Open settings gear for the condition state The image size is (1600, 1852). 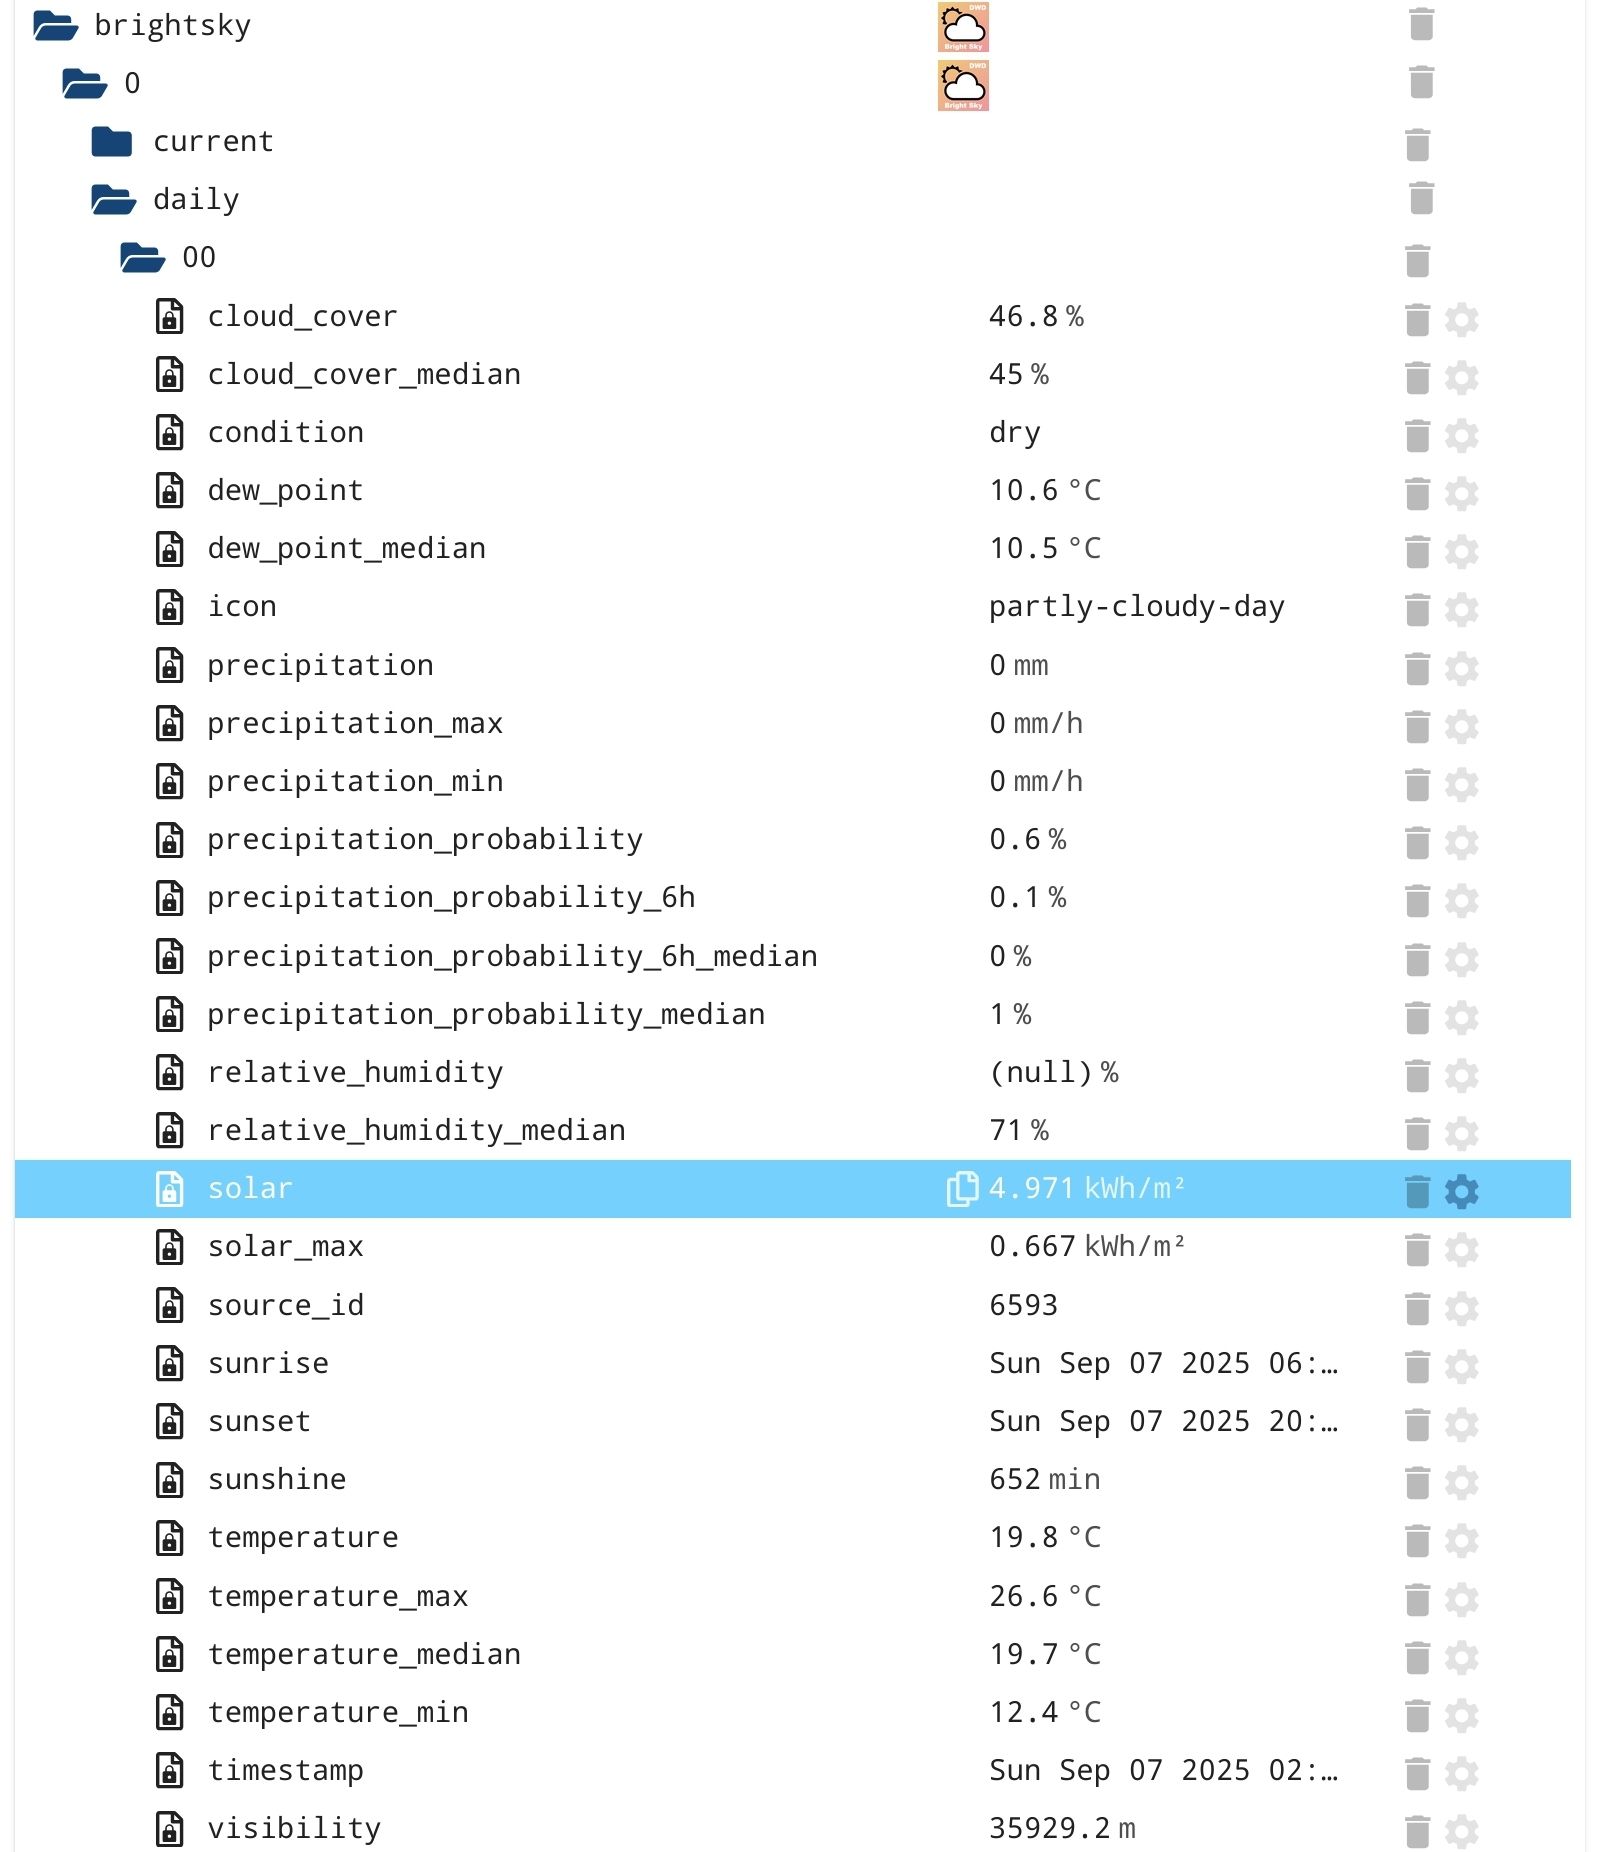[1461, 436]
